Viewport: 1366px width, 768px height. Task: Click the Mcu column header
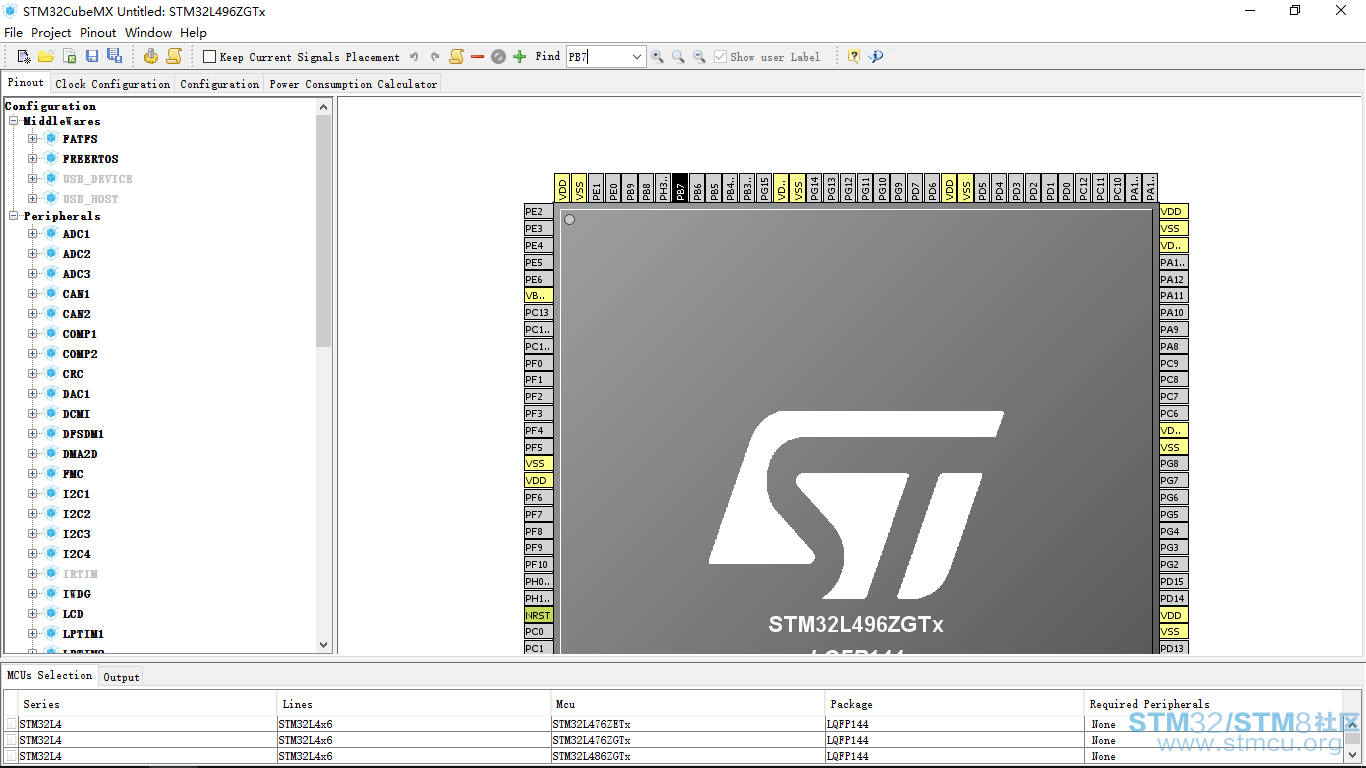[x=688, y=704]
